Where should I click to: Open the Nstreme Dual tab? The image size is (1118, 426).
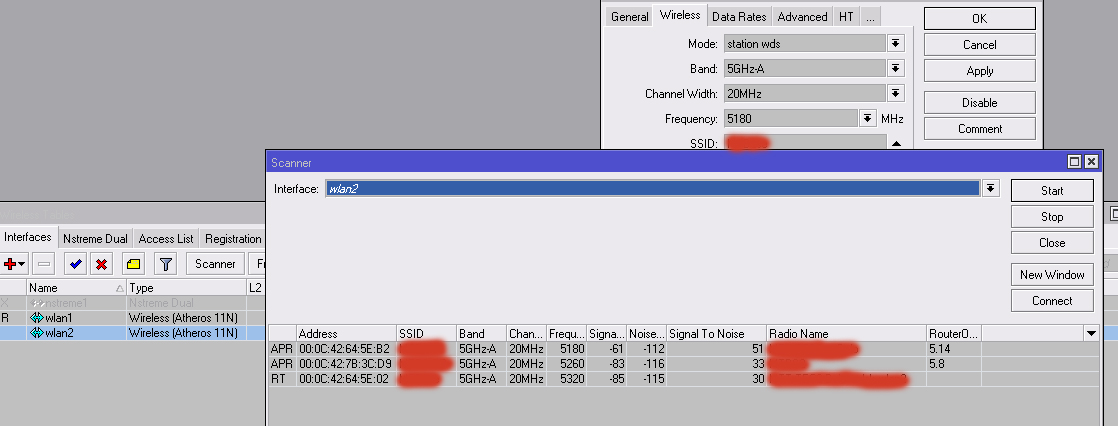[95, 239]
